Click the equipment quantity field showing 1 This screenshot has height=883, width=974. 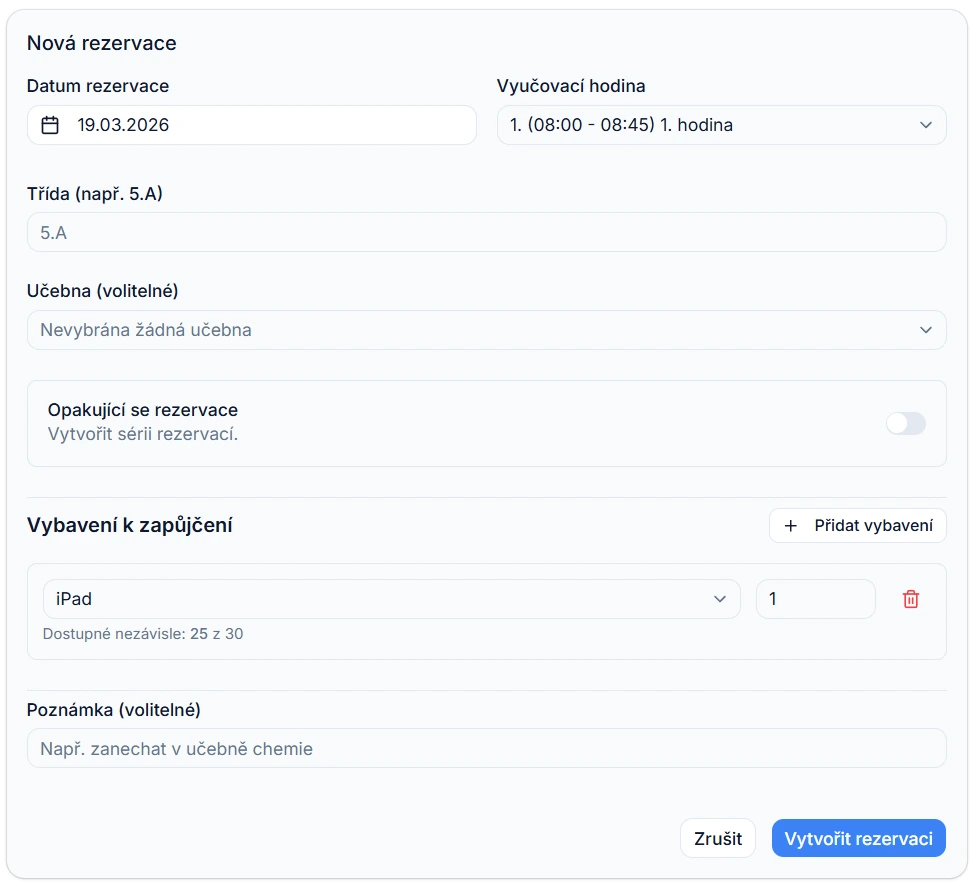(x=815, y=599)
